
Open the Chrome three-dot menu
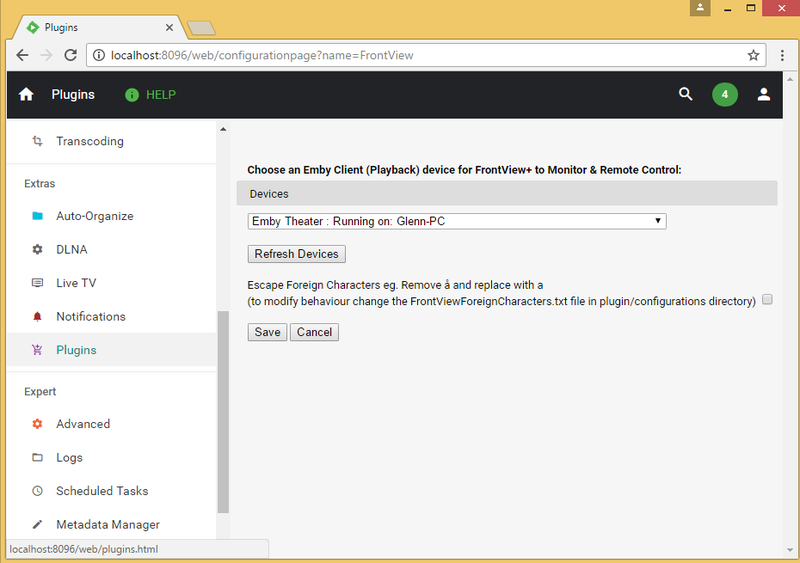coord(782,55)
